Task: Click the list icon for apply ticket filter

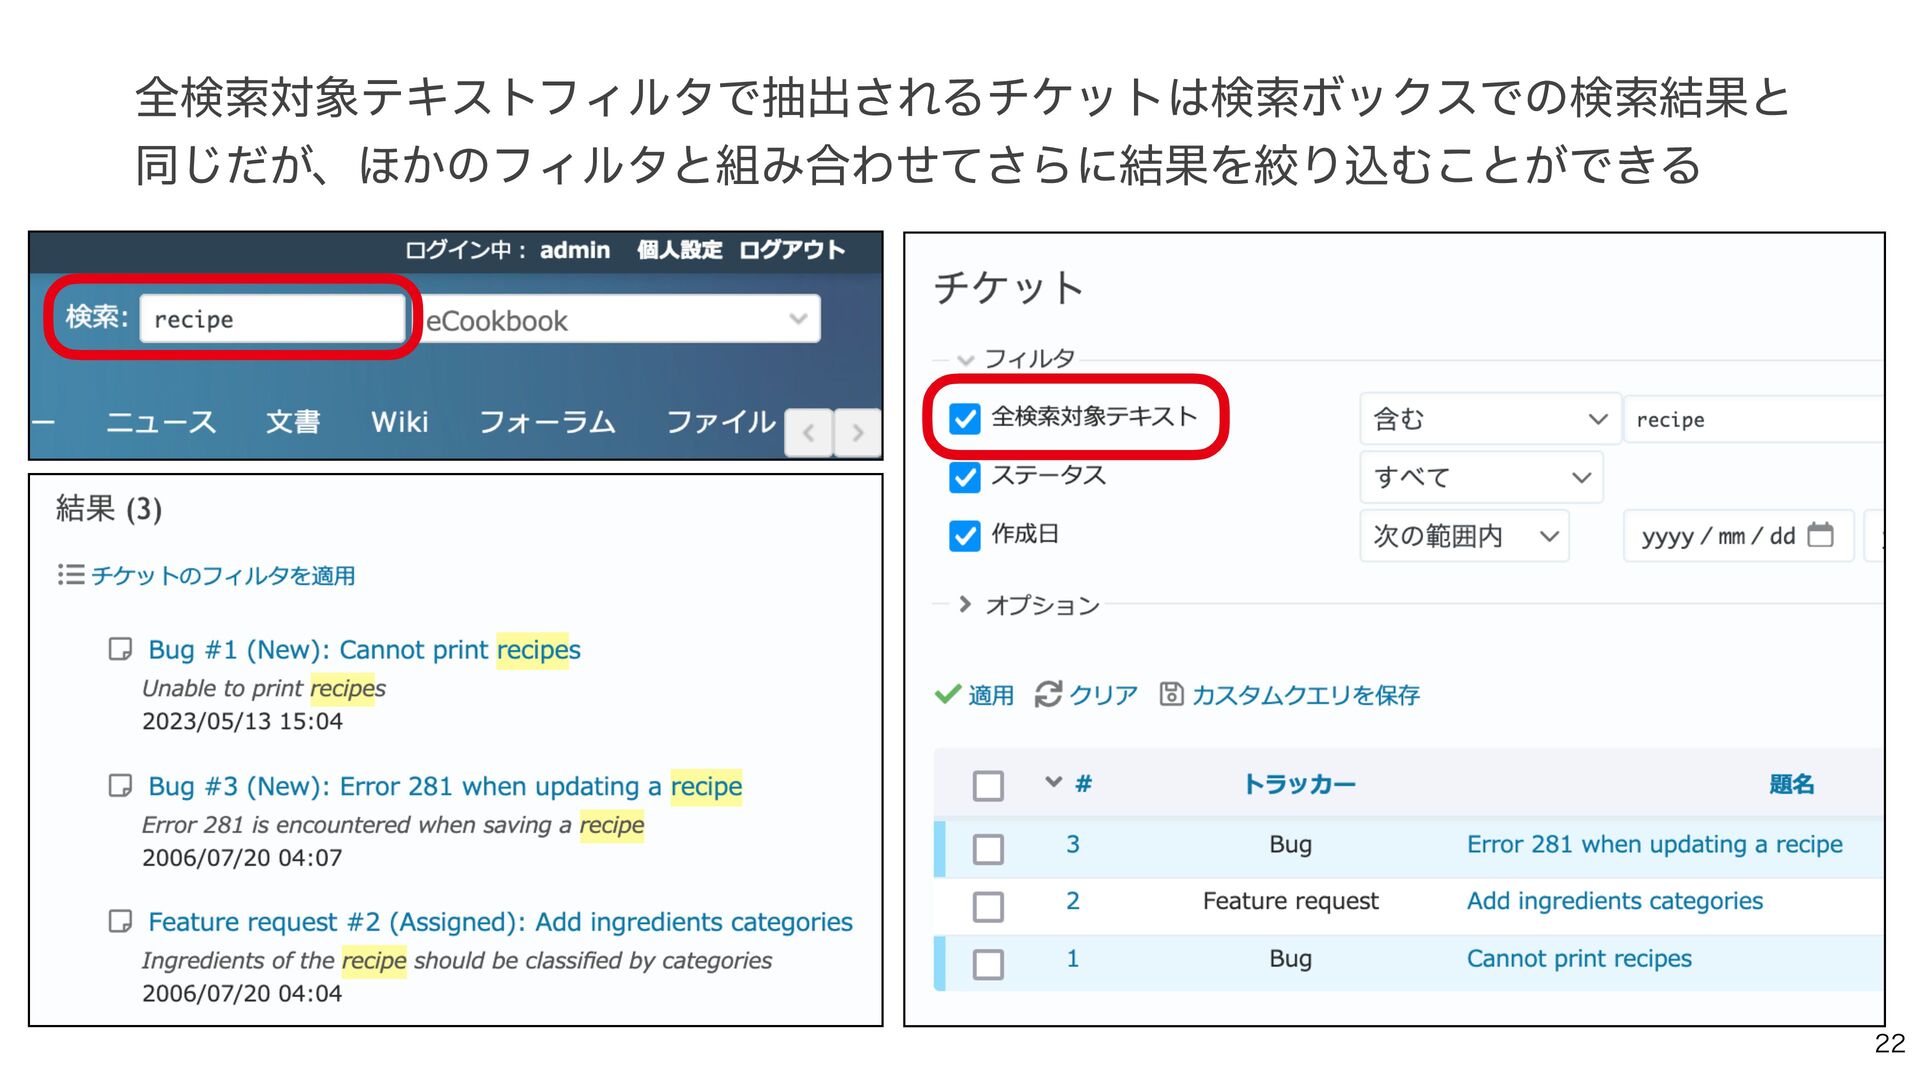Action: tap(70, 575)
